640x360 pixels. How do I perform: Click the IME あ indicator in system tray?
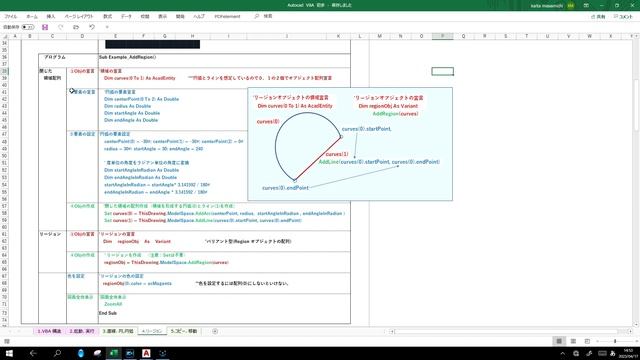tap(613, 353)
